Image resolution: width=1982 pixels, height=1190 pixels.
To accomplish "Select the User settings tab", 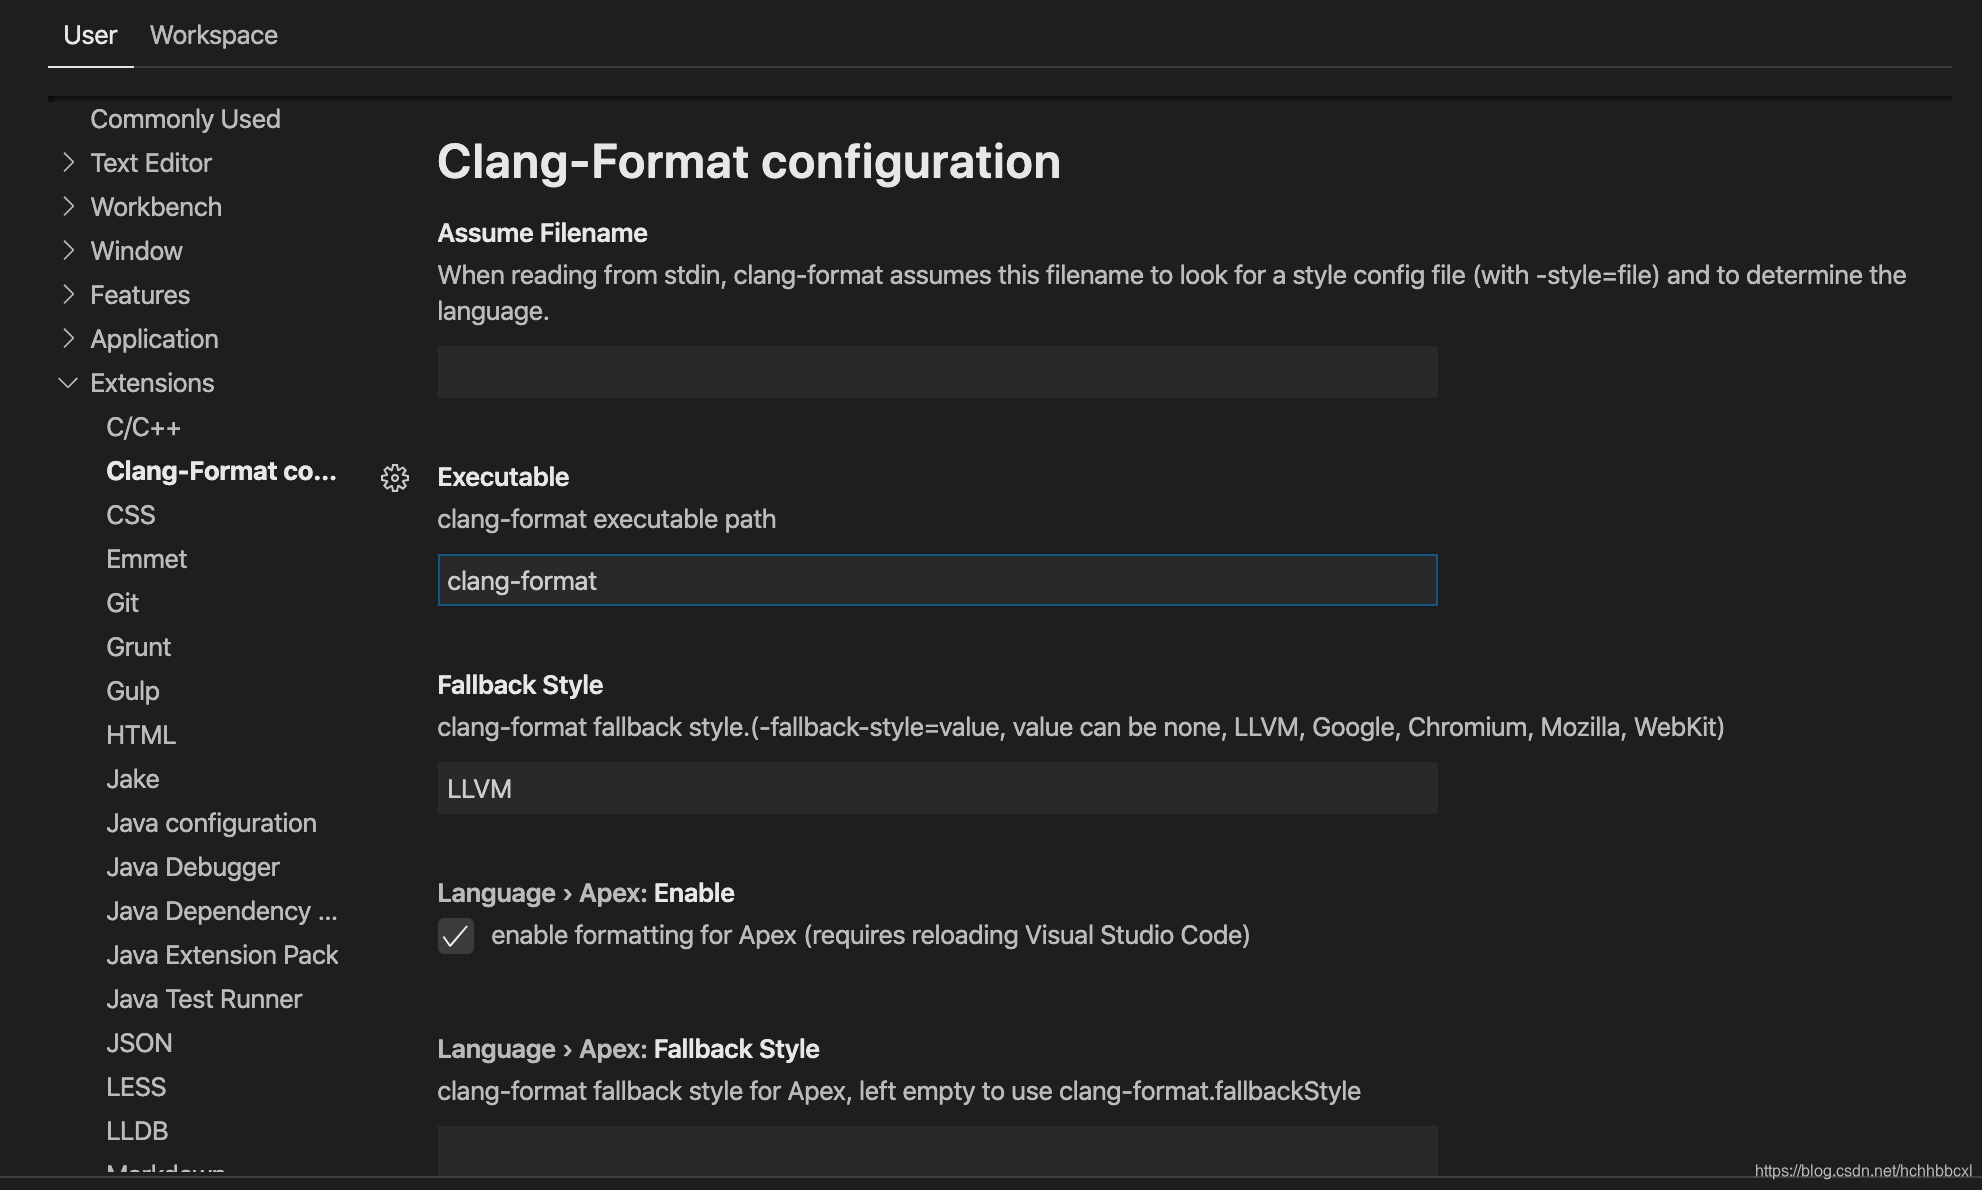I will [x=90, y=35].
